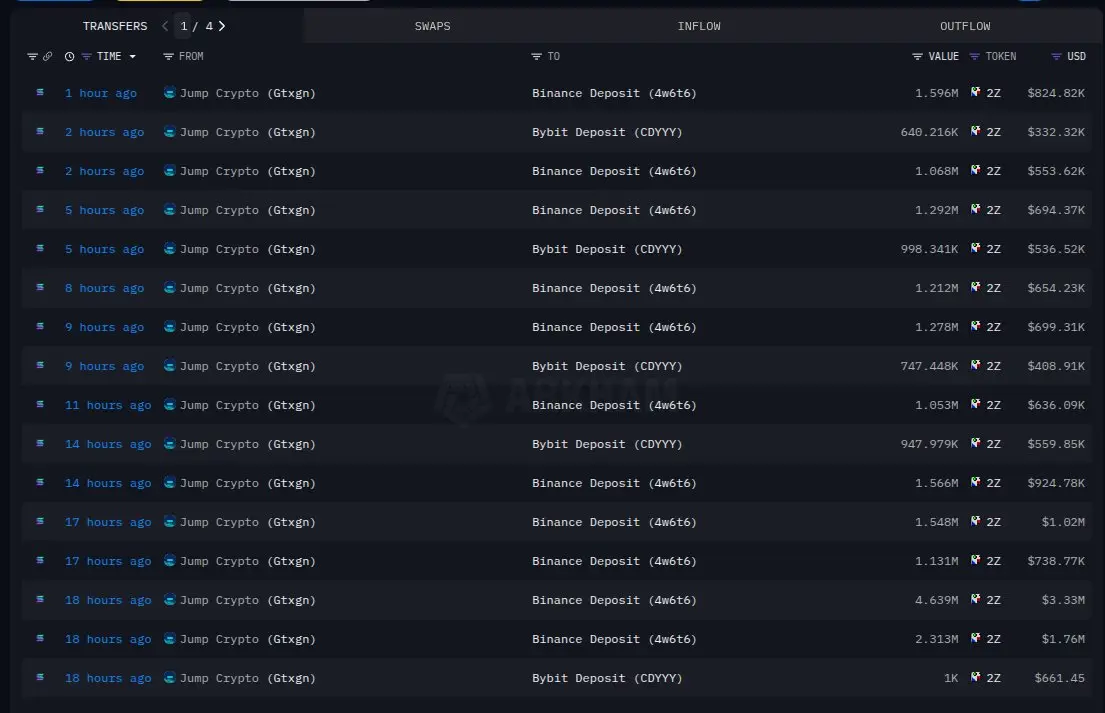Screen dimensions: 1105x713
Task: Open the USD column filter
Action: point(1056,56)
